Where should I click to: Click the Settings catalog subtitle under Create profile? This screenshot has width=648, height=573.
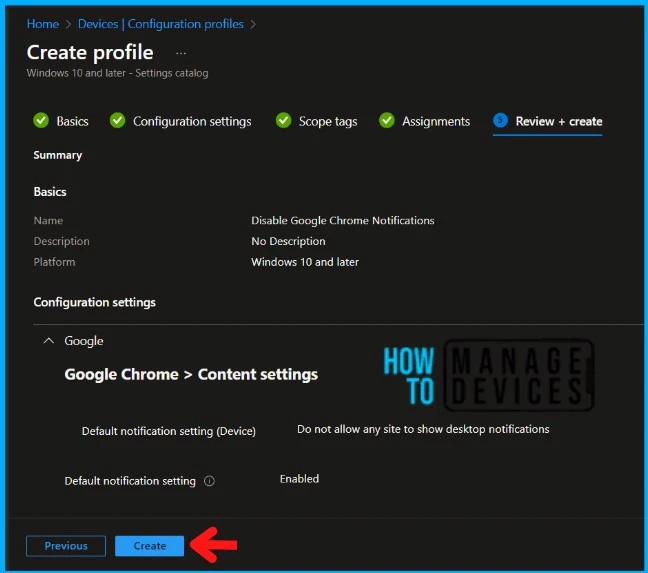point(117,73)
